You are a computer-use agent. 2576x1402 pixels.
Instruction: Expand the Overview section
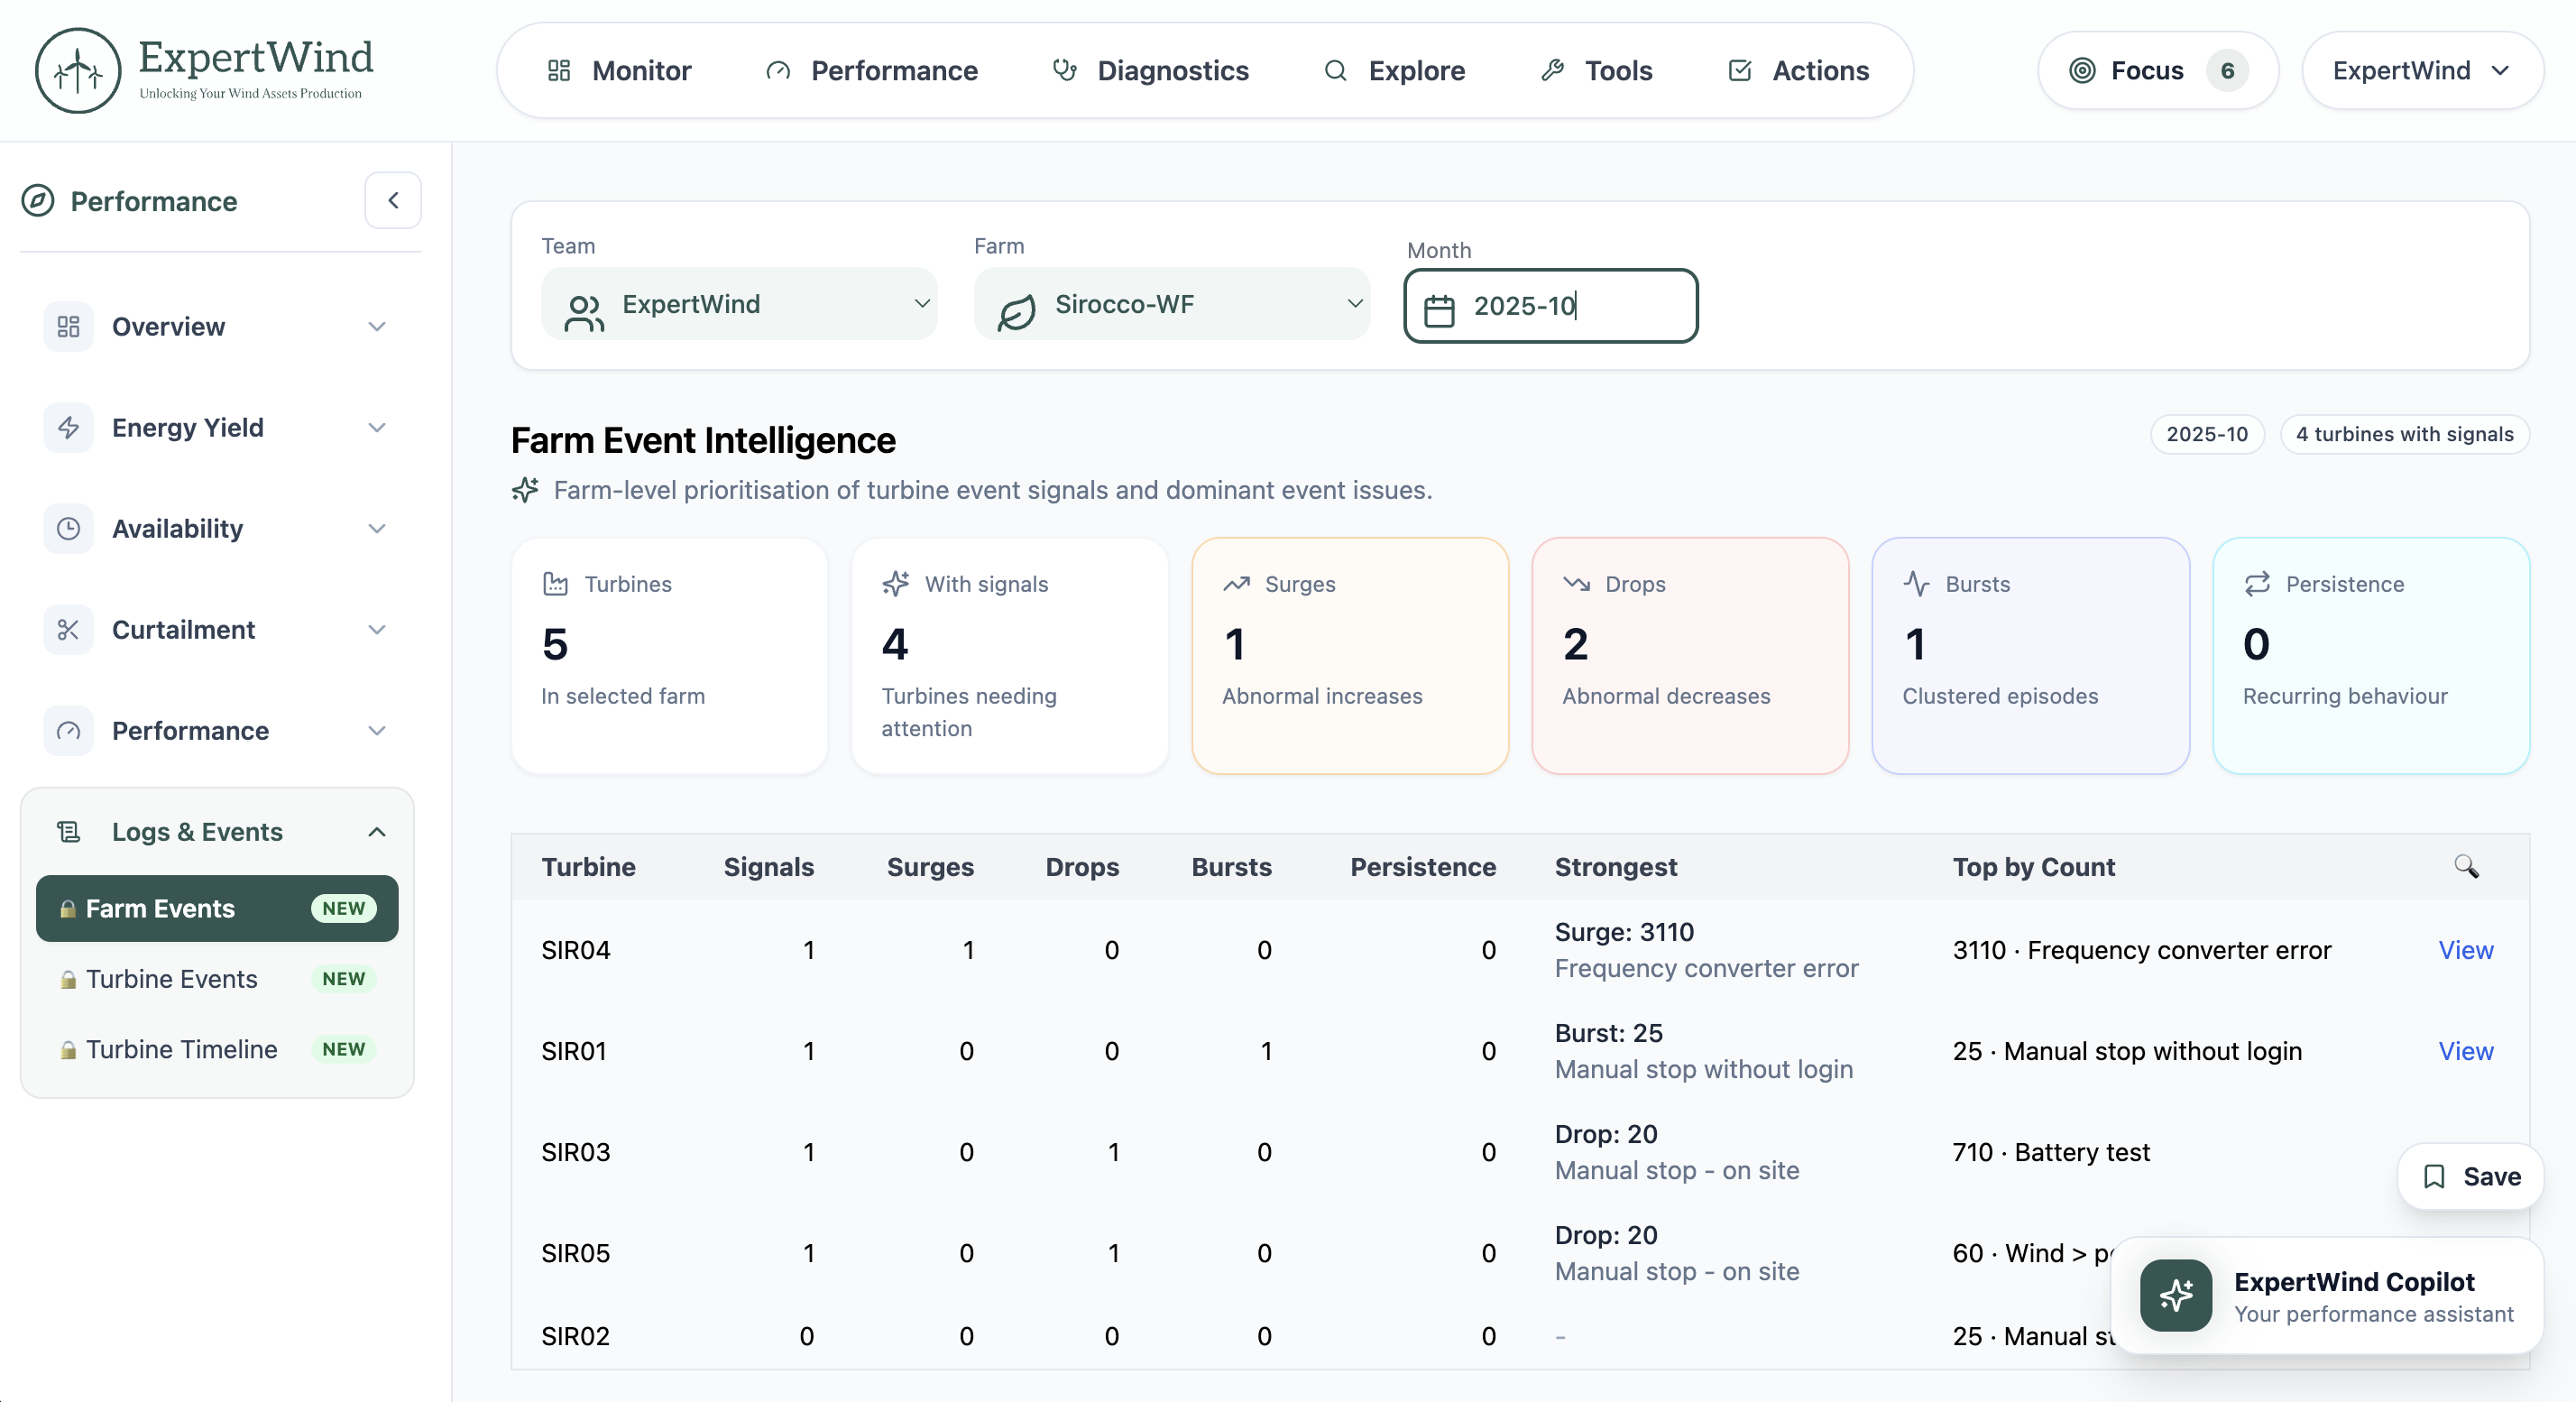point(377,327)
